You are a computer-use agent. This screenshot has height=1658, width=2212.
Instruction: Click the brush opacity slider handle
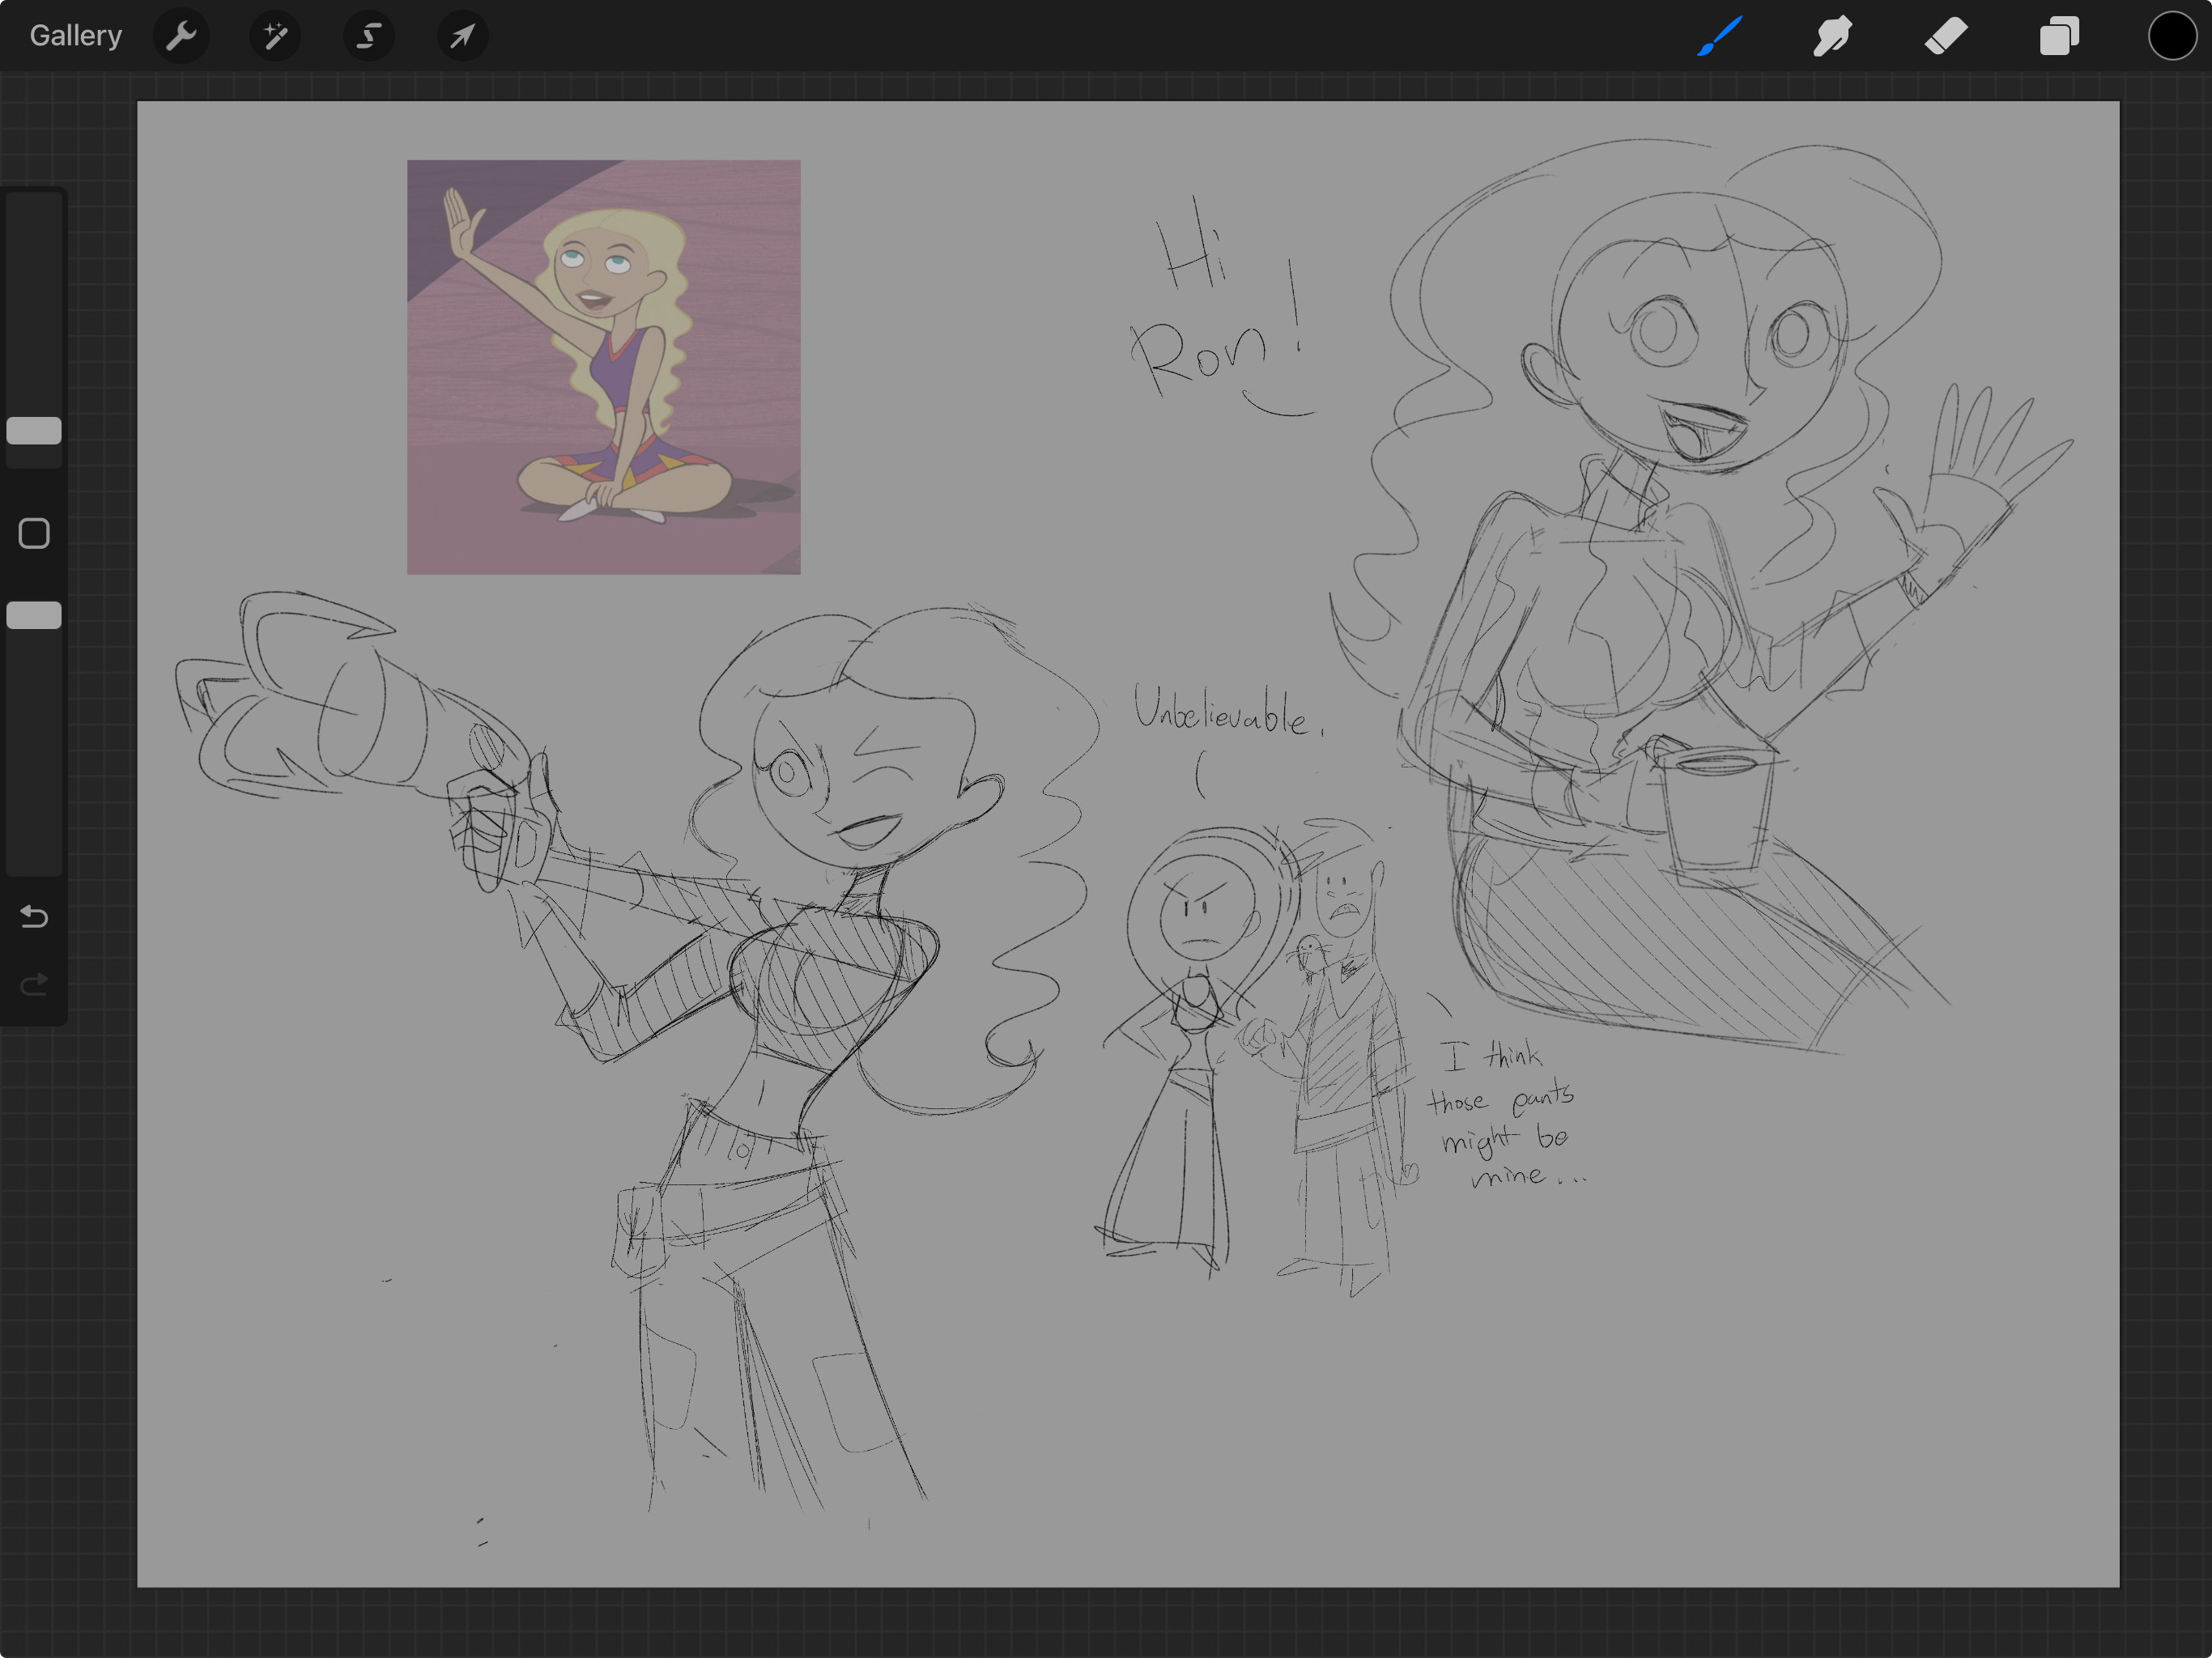[x=34, y=615]
